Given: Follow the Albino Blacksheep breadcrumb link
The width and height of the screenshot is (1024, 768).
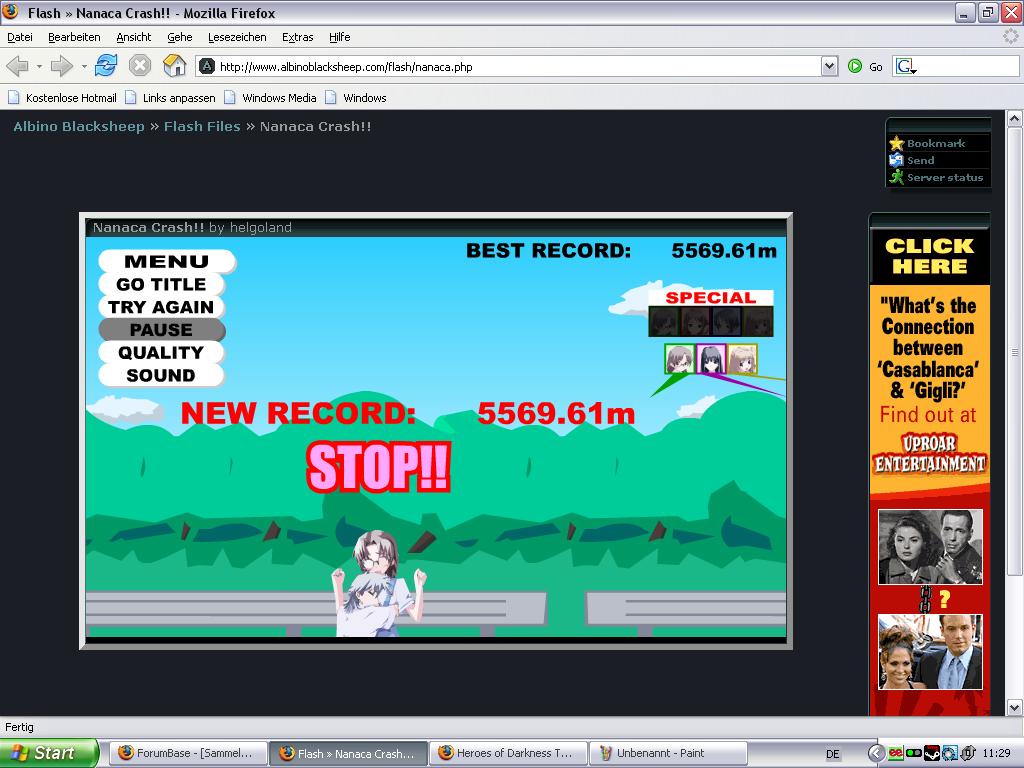Looking at the screenshot, I should click(79, 126).
